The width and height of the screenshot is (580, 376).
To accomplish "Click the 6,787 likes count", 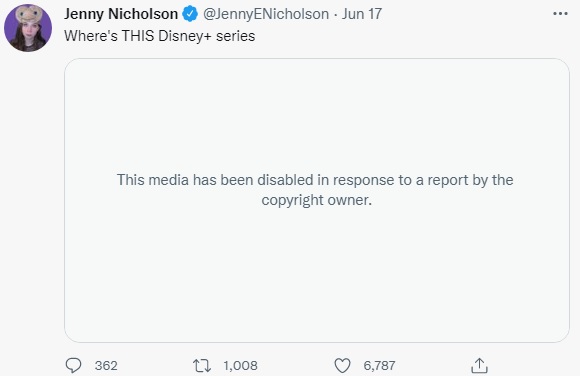I will [x=379, y=366].
